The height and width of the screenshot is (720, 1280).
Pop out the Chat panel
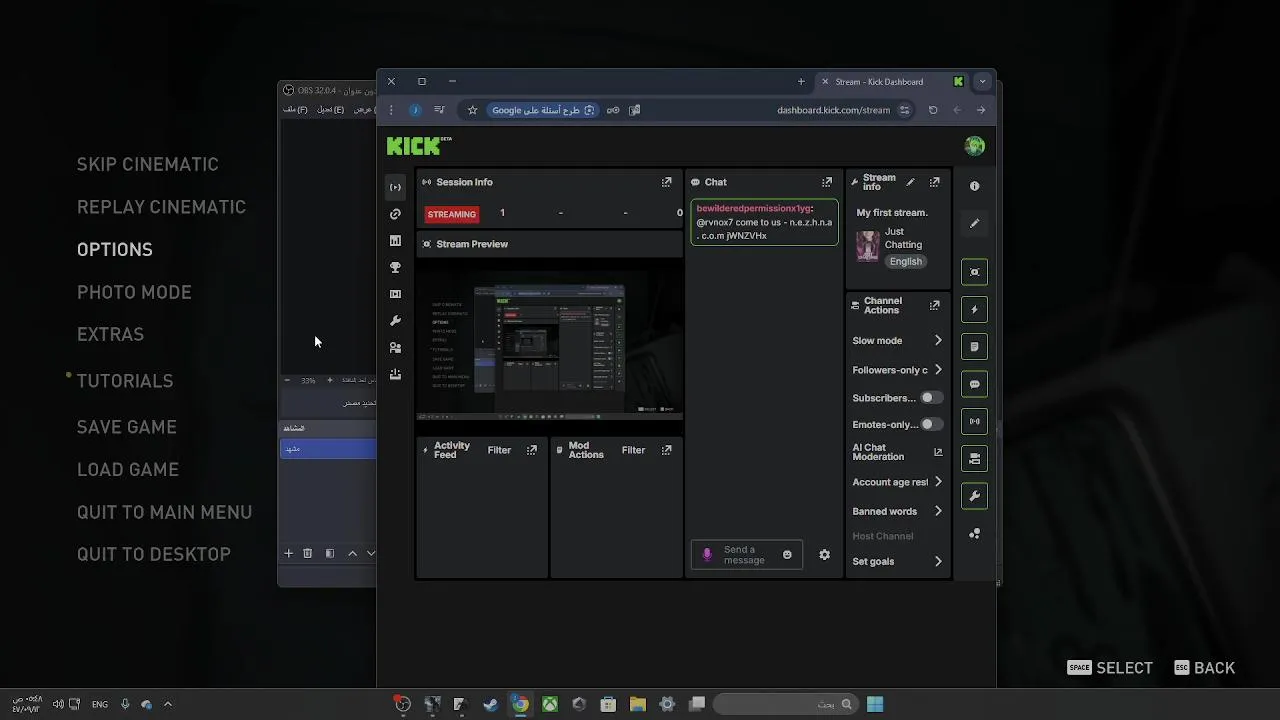point(827,182)
